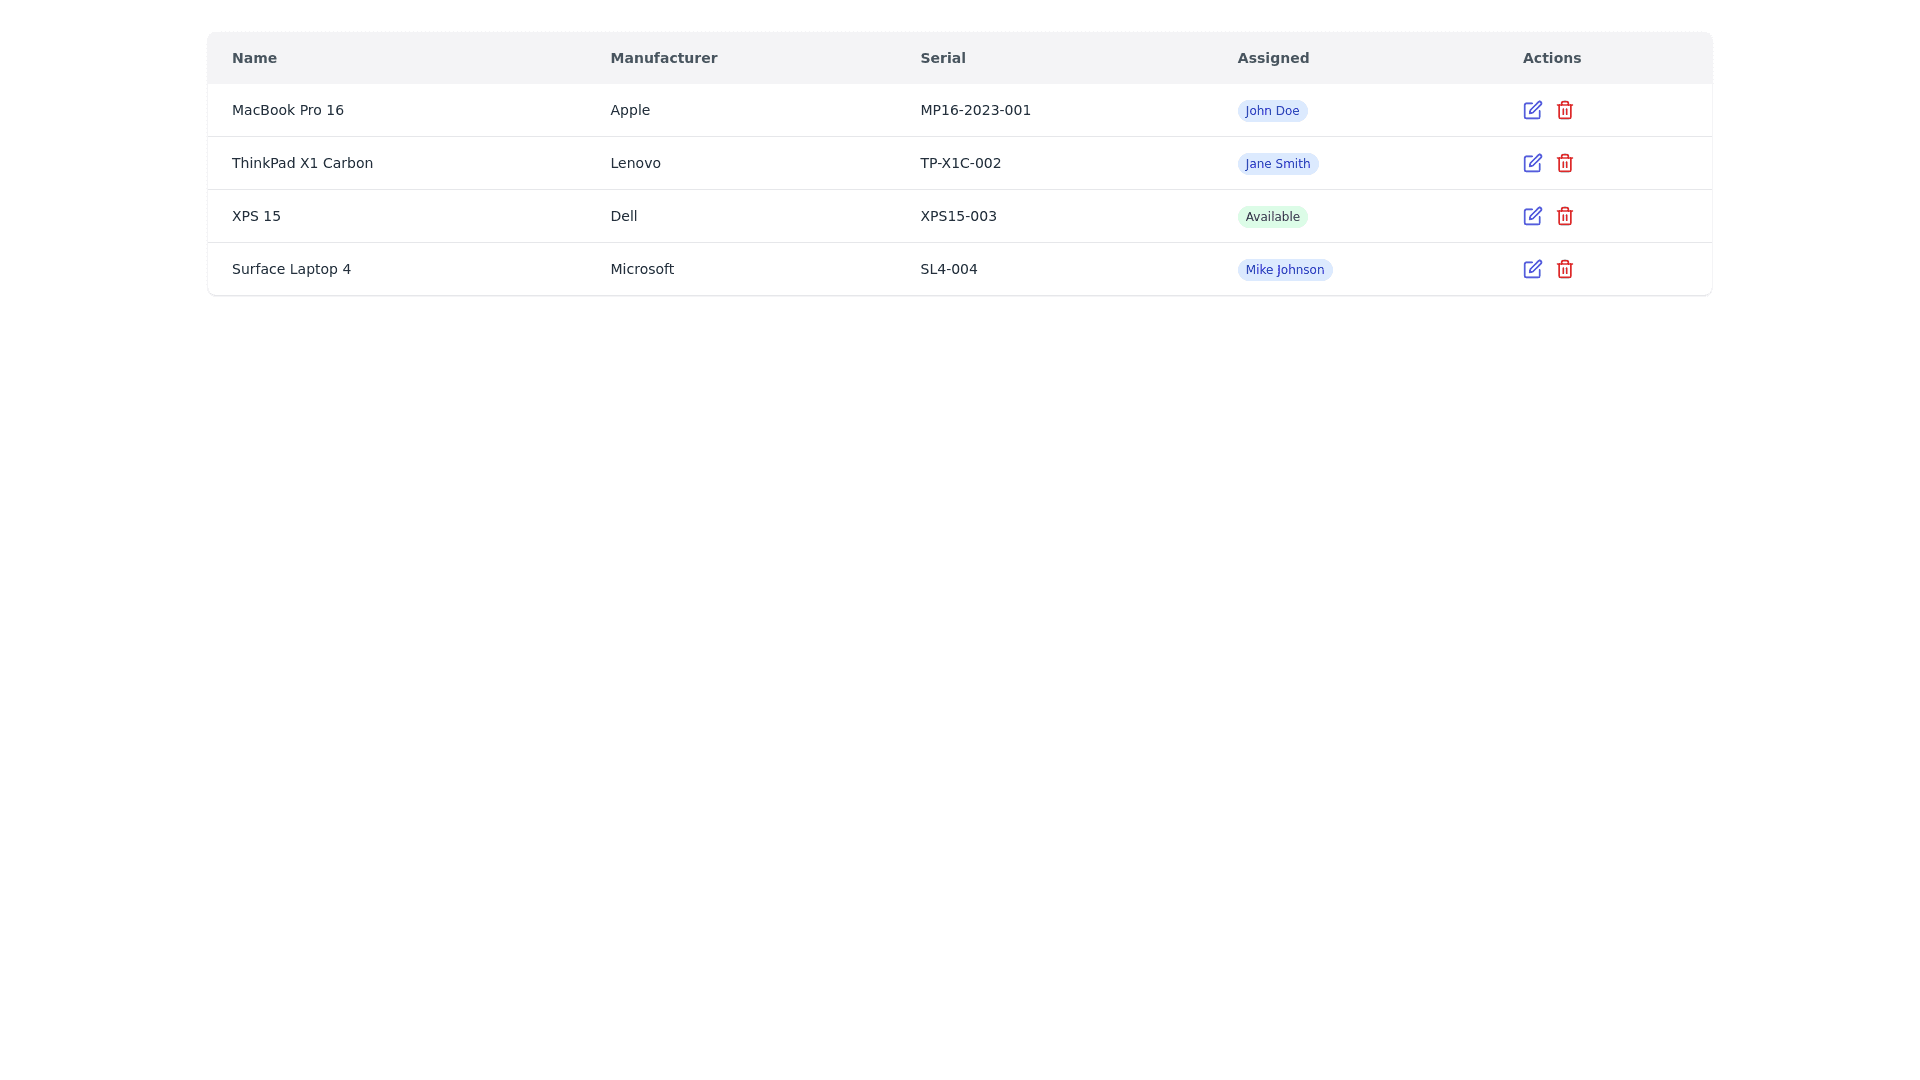The image size is (1920, 1080).
Task: Edit the ThinkPad X1 Carbon entry
Action: 1532,163
